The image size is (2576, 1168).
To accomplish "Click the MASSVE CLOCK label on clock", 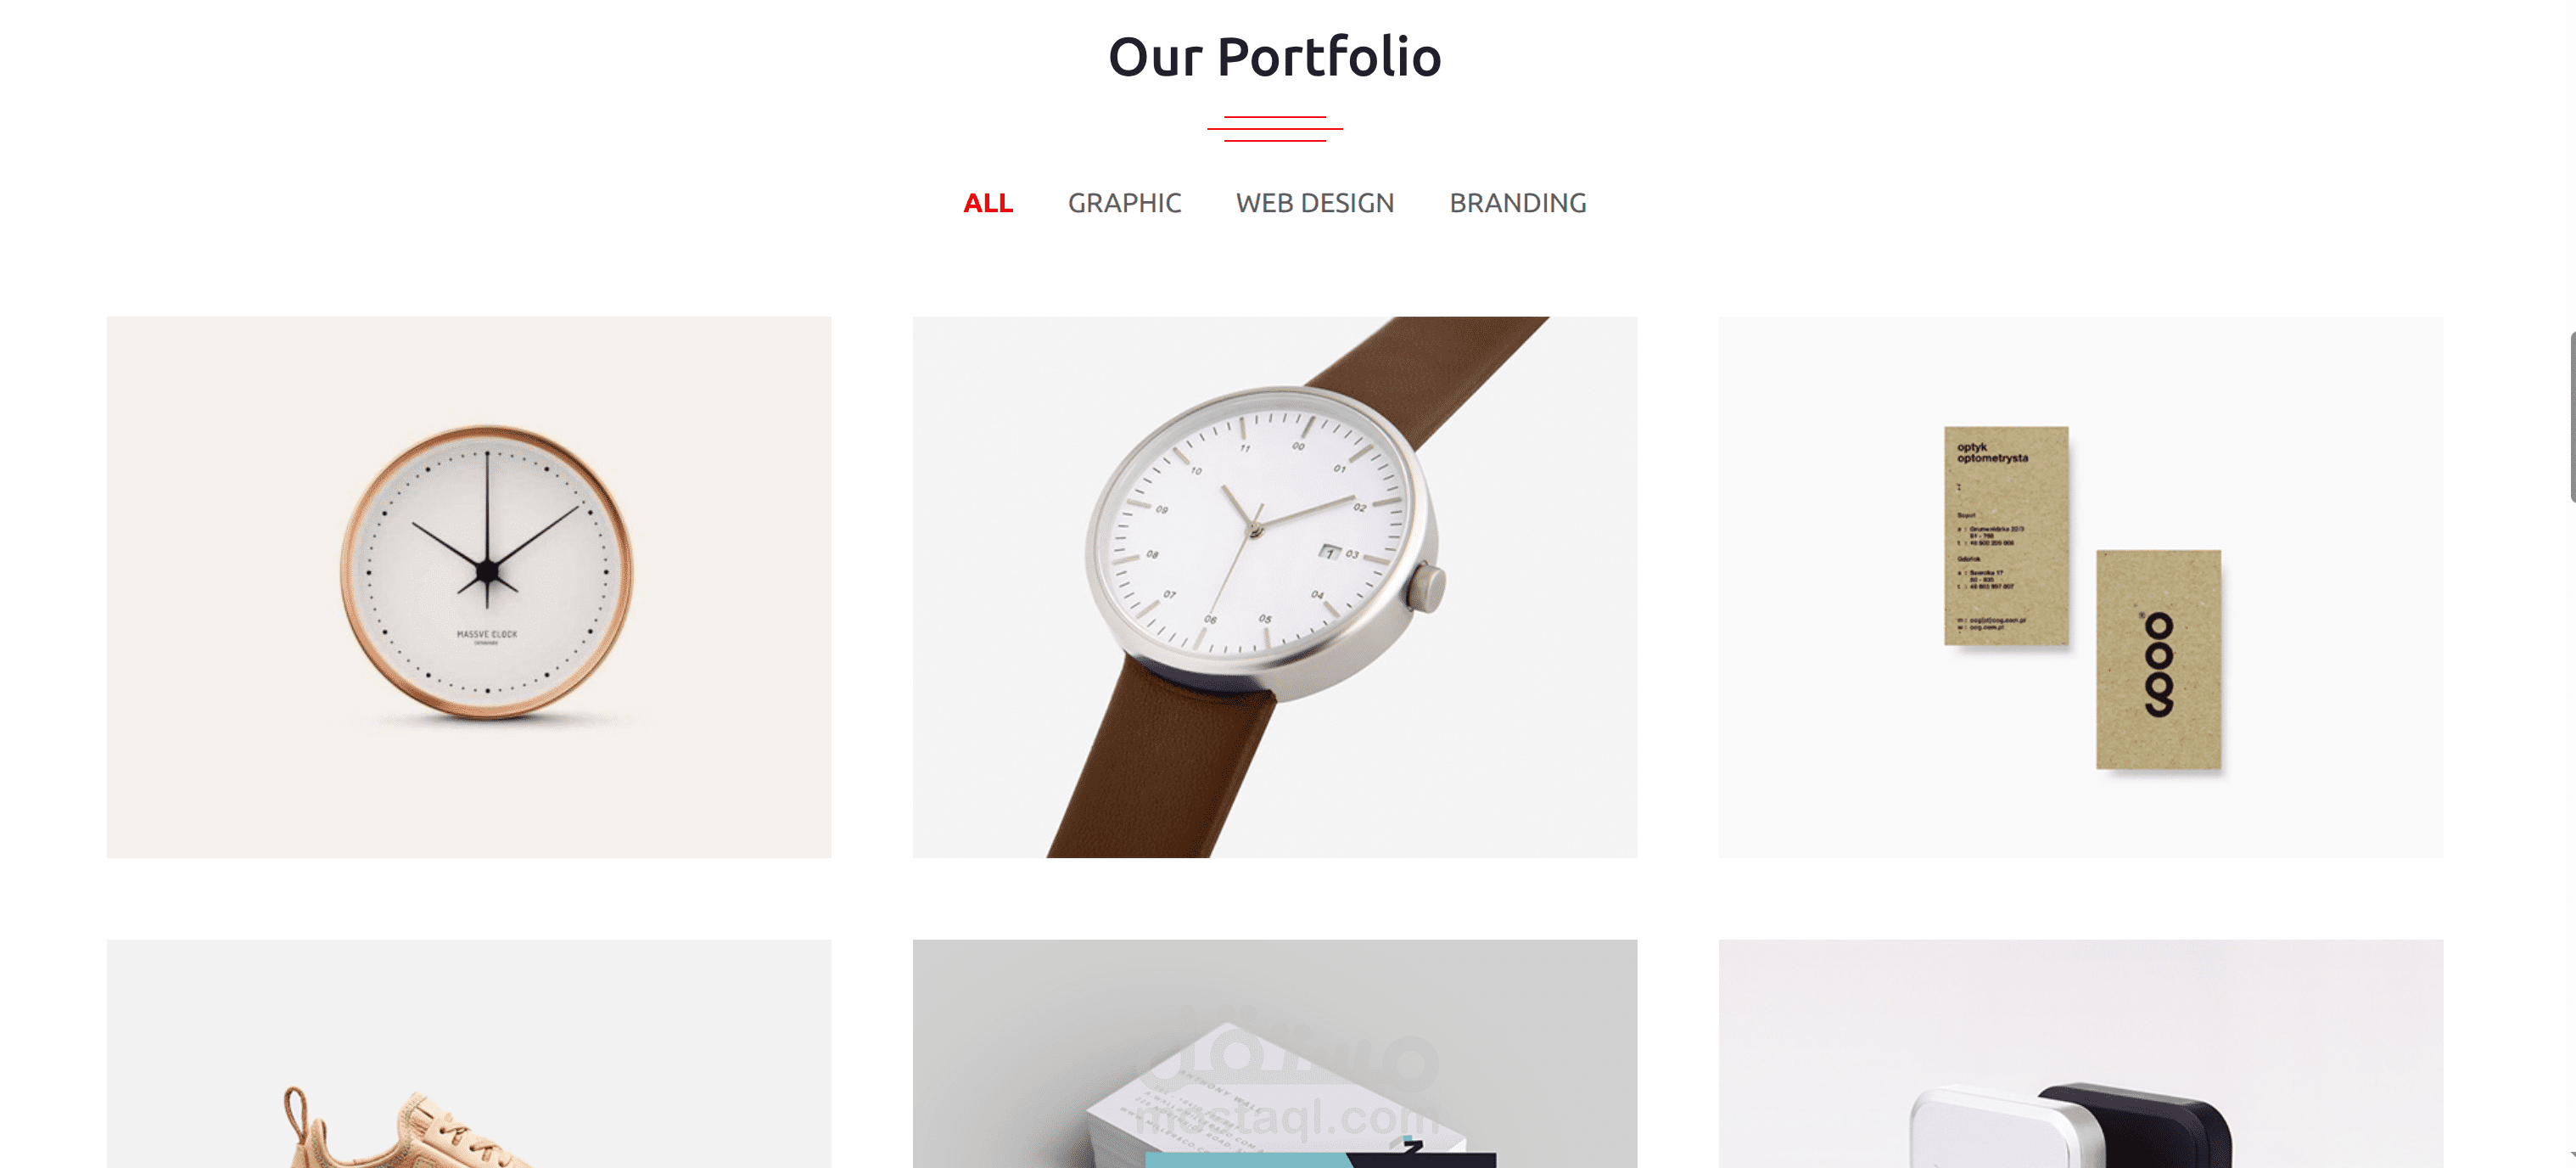I will [487, 635].
